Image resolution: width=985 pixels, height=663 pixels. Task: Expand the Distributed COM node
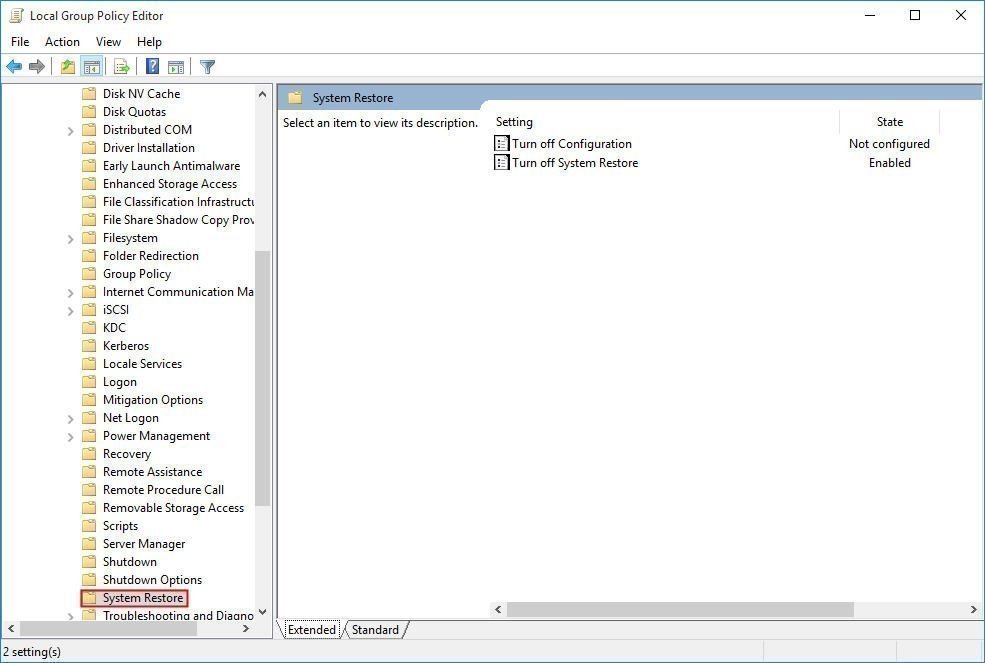pos(70,131)
